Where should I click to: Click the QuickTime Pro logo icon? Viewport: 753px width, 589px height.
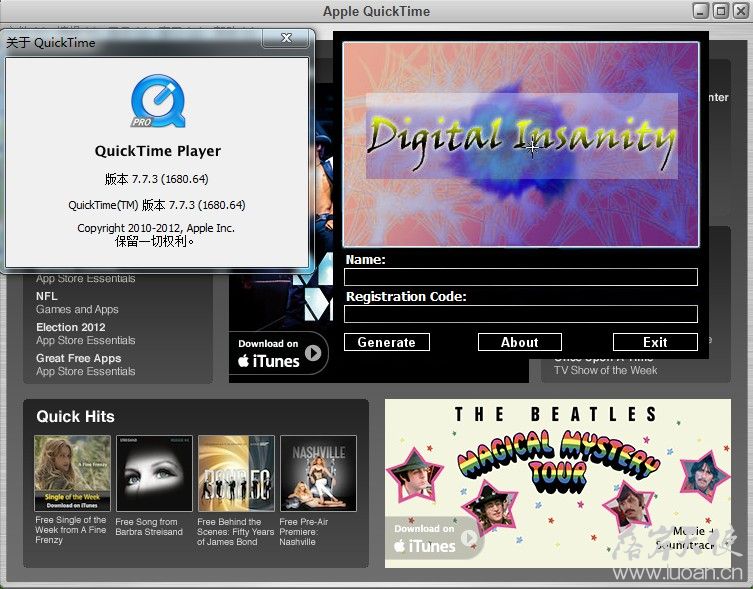tap(158, 101)
